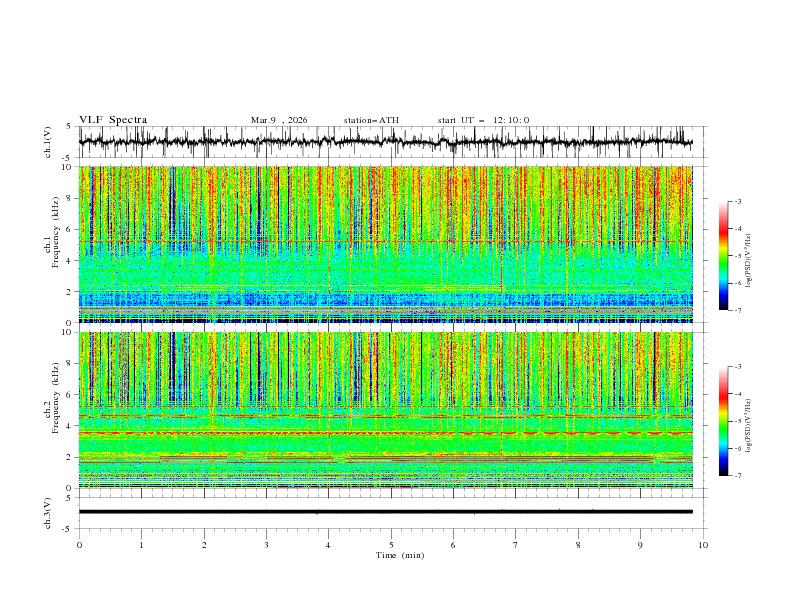Click the "log(PSD)(V²/Hz)" label beside ch.1 color bar
The image size is (792, 612).
749,261
